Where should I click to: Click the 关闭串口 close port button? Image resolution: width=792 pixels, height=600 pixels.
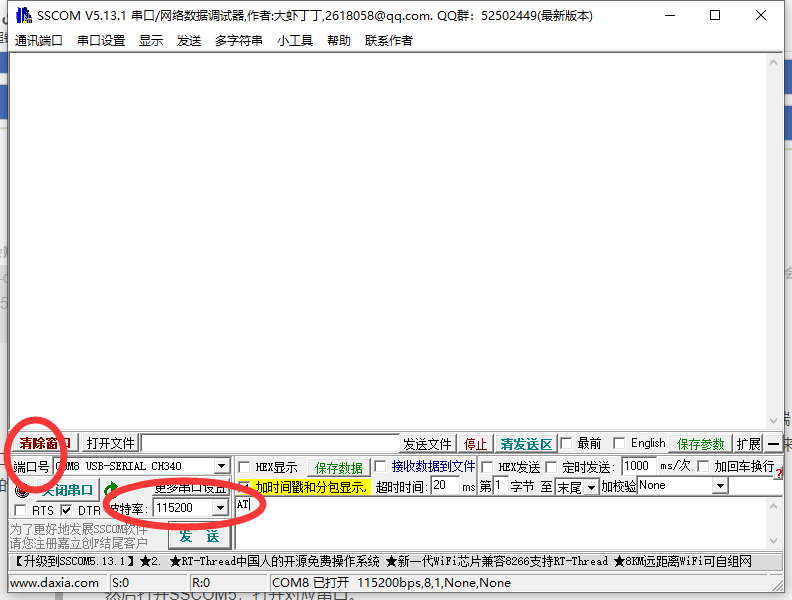(x=66, y=490)
